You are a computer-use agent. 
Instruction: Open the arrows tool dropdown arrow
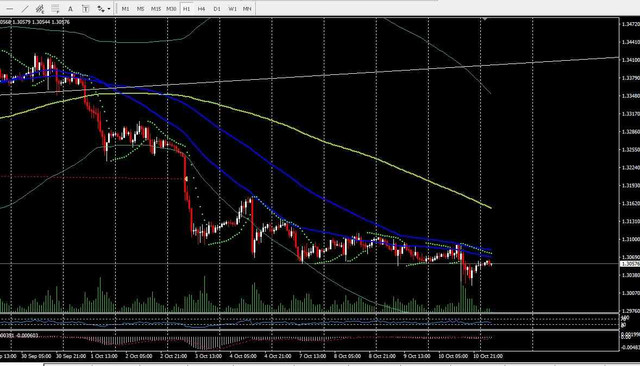[109, 9]
